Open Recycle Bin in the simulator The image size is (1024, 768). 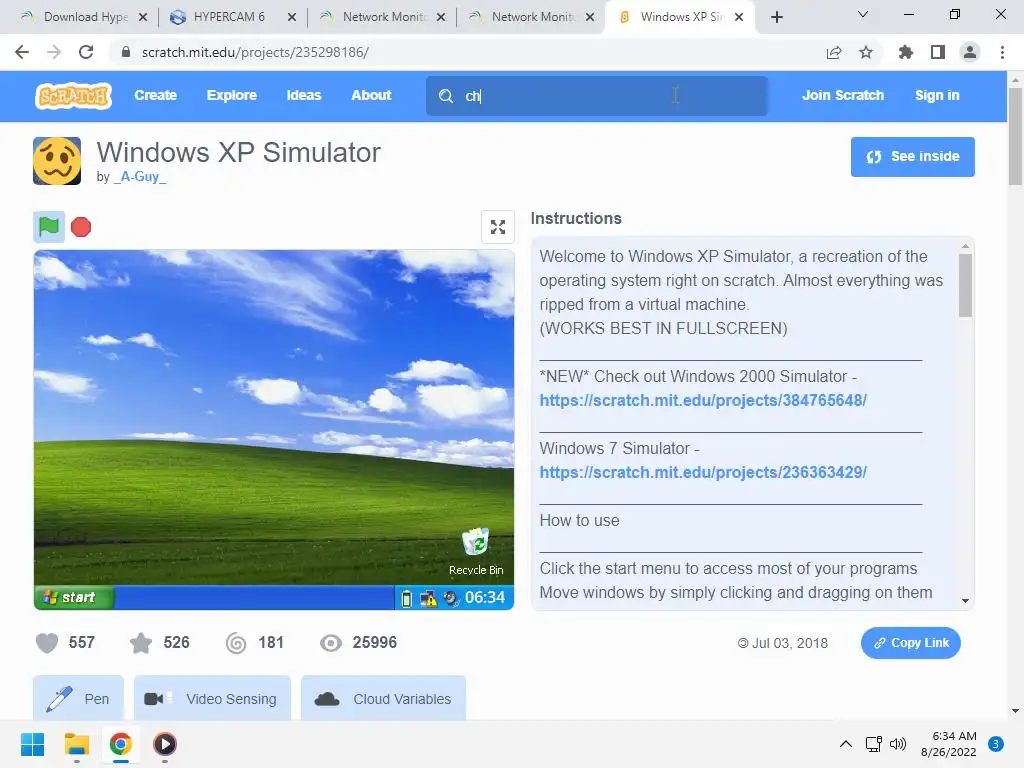click(x=476, y=552)
